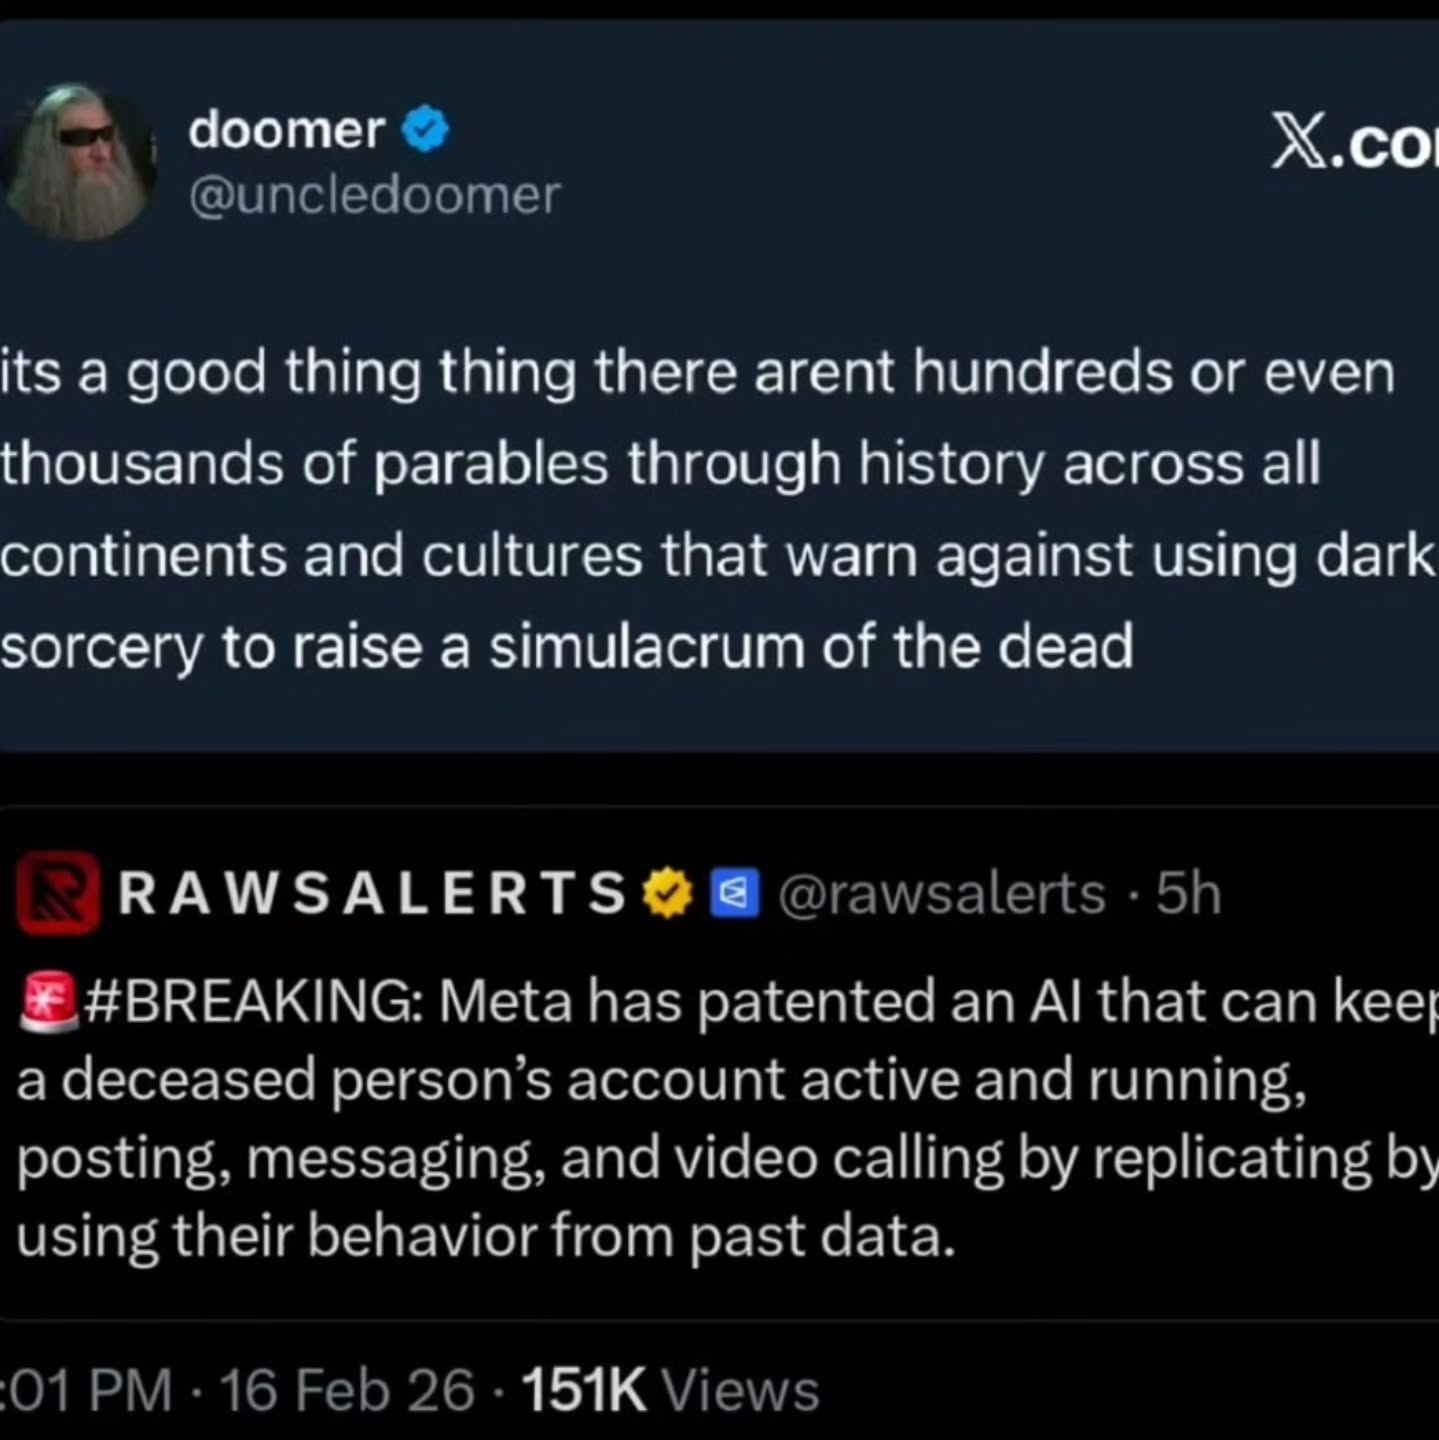Open the @uncledoomer handle link

coord(374,195)
